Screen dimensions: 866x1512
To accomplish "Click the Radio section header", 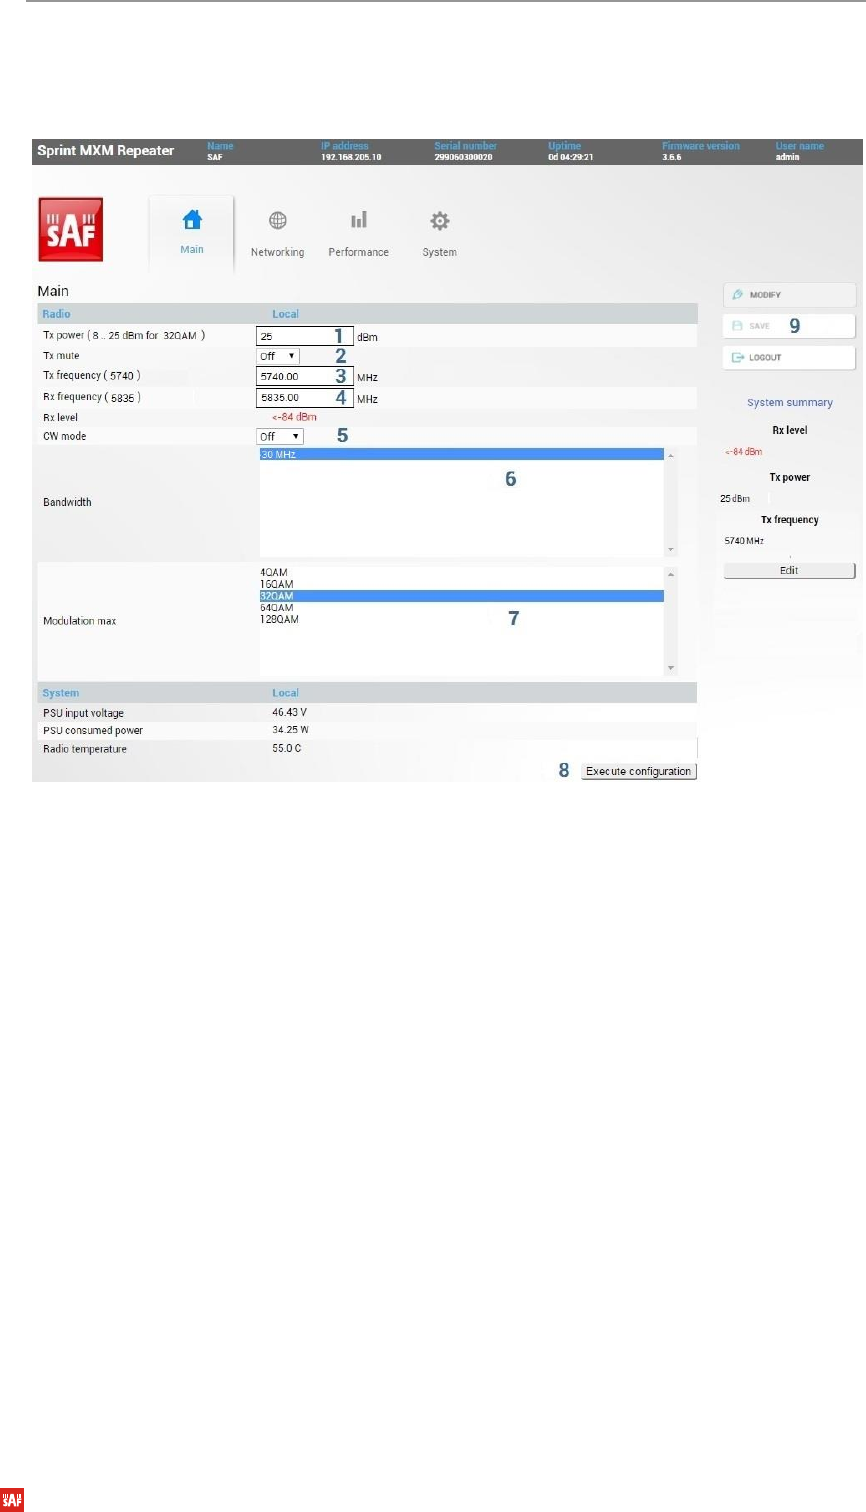I will pyautogui.click(x=366, y=314).
